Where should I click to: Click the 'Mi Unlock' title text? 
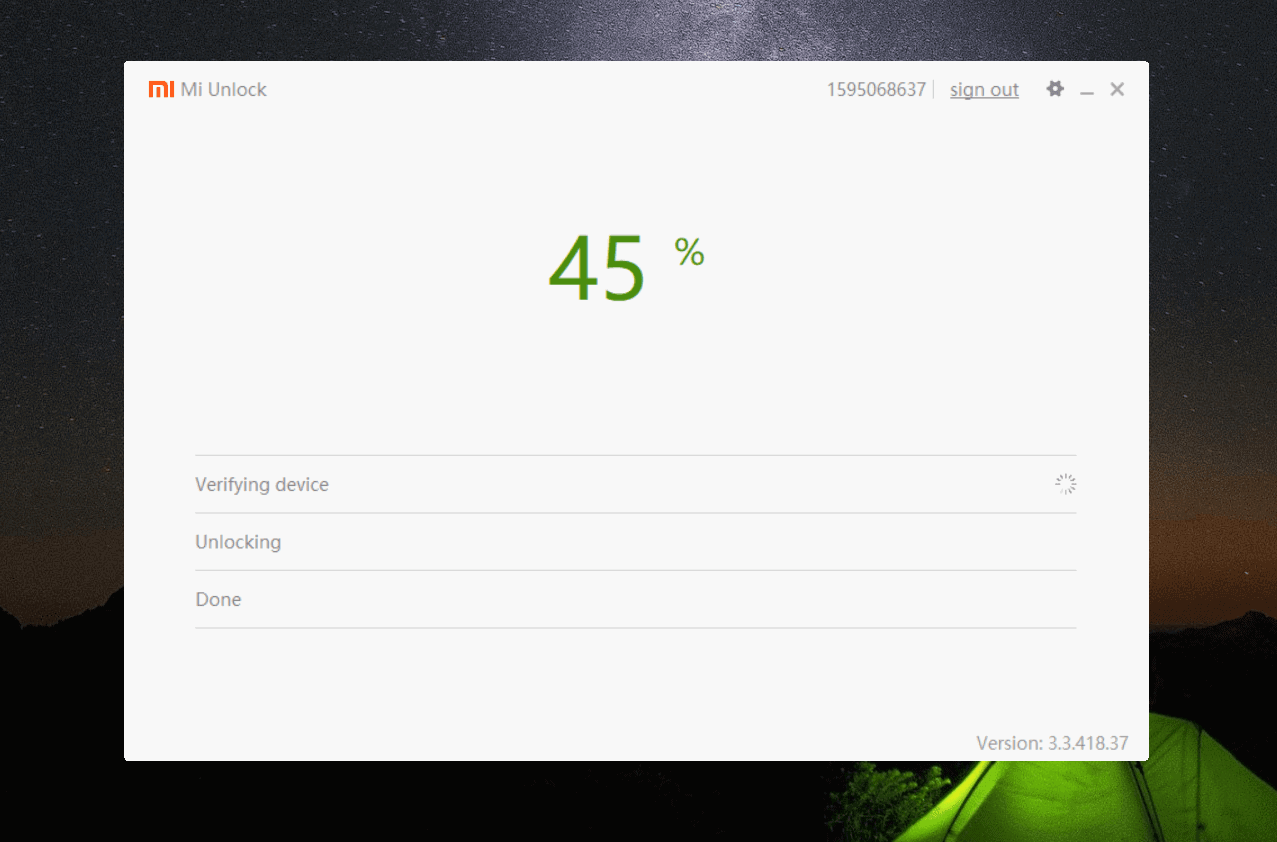(x=224, y=90)
